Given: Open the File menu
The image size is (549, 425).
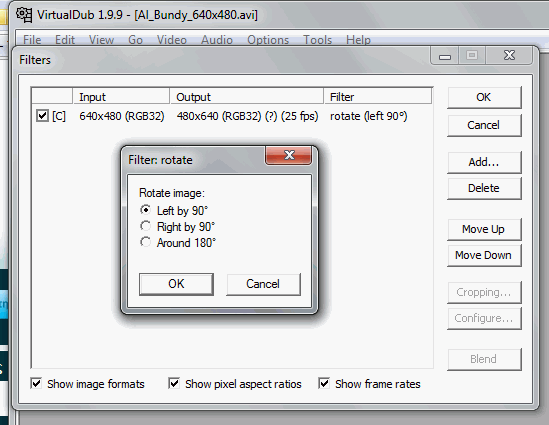Looking at the screenshot, I should 32,40.
